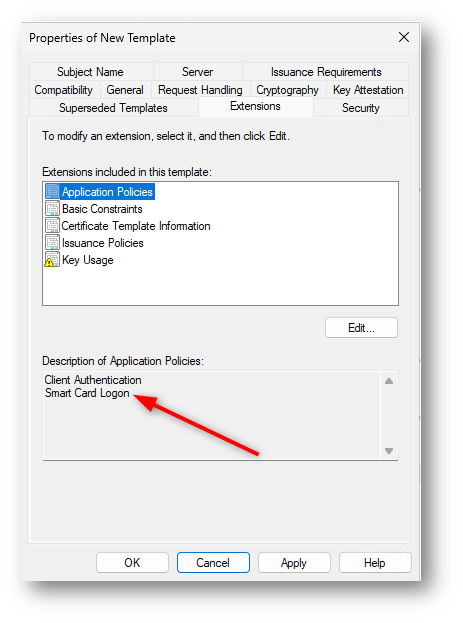Go to the Cryptography tab
Image resolution: width=463 pixels, height=623 pixels.
tap(287, 90)
